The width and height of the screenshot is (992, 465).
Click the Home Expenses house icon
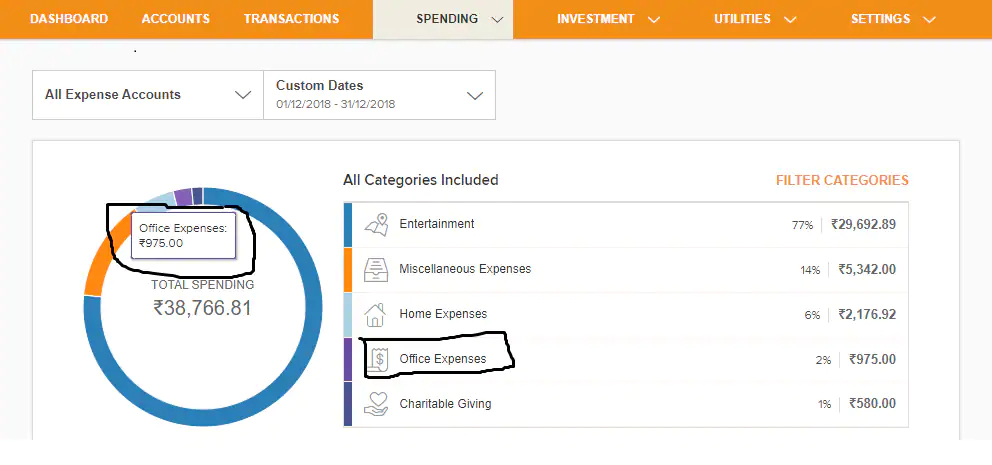click(376, 315)
